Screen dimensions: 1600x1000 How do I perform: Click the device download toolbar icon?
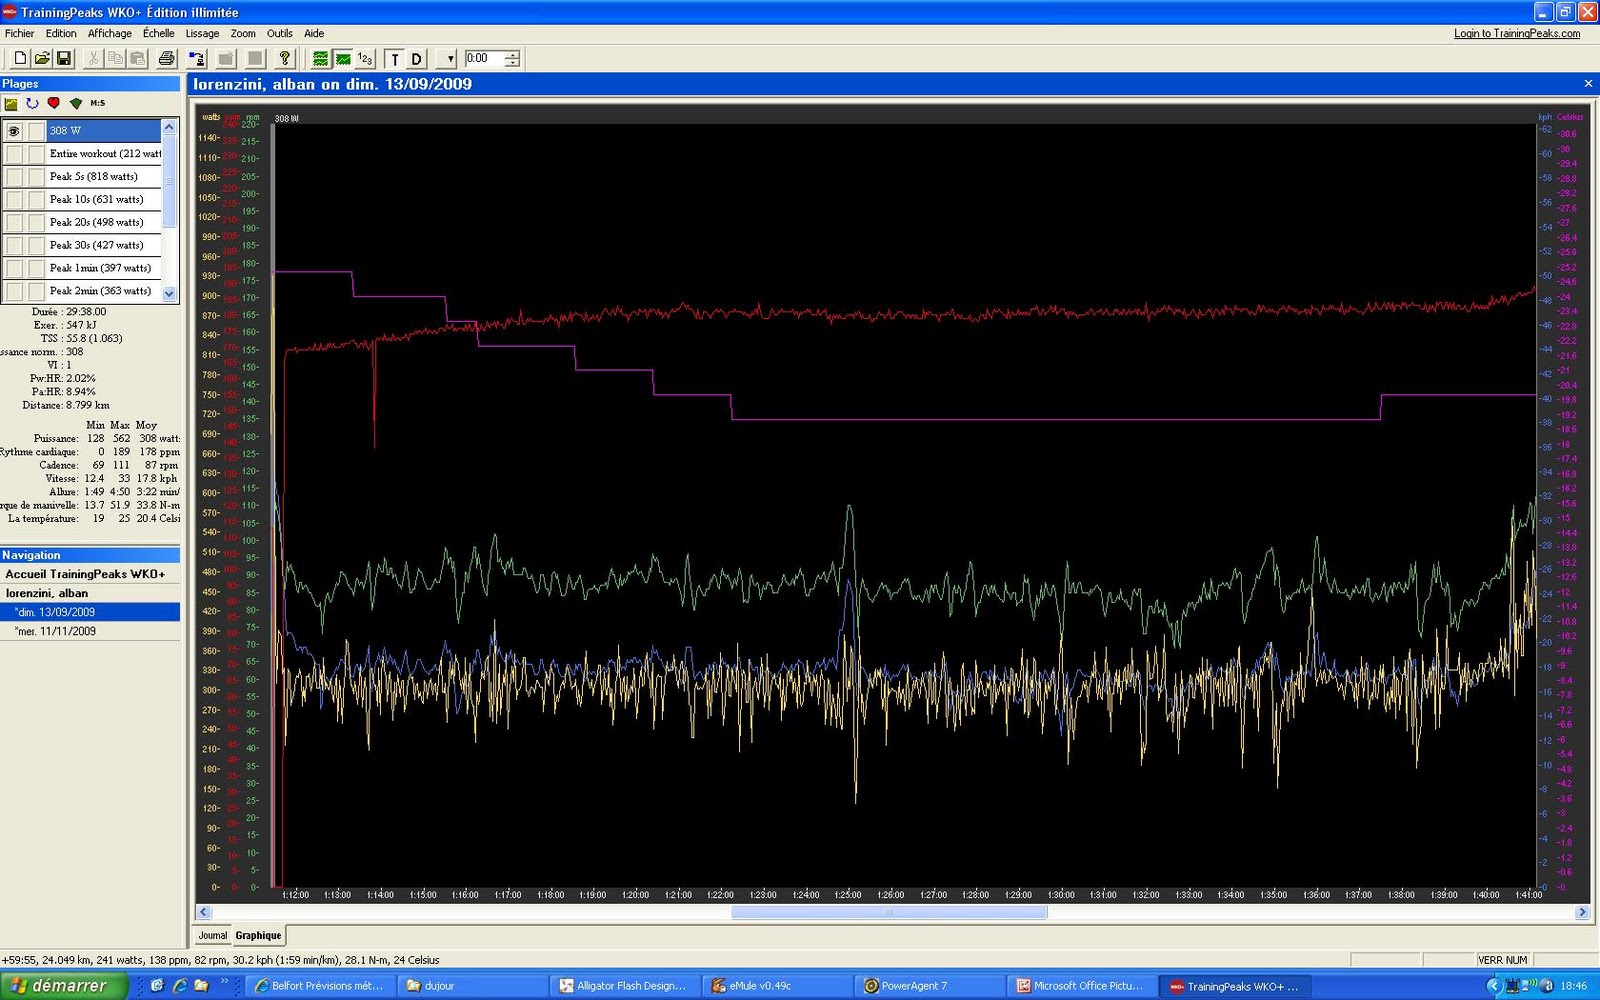(x=196, y=59)
